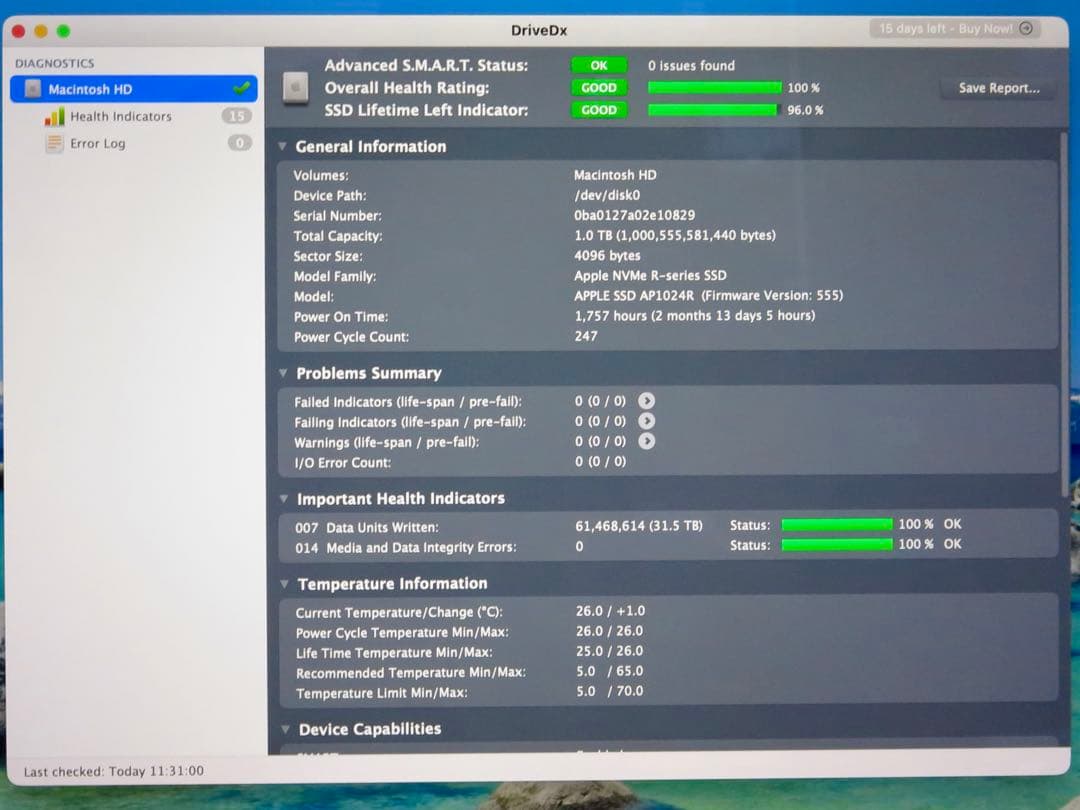This screenshot has width=1080, height=810.
Task: Click the SSD Lifetime Left progress bar
Action: point(714,111)
